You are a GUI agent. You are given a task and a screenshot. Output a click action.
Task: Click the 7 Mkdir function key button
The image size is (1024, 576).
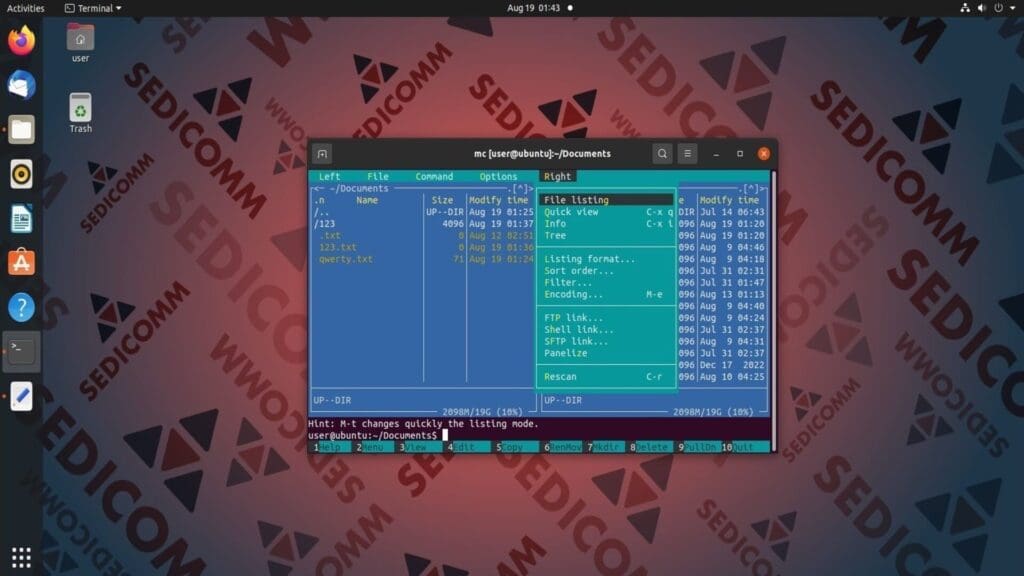coord(604,447)
